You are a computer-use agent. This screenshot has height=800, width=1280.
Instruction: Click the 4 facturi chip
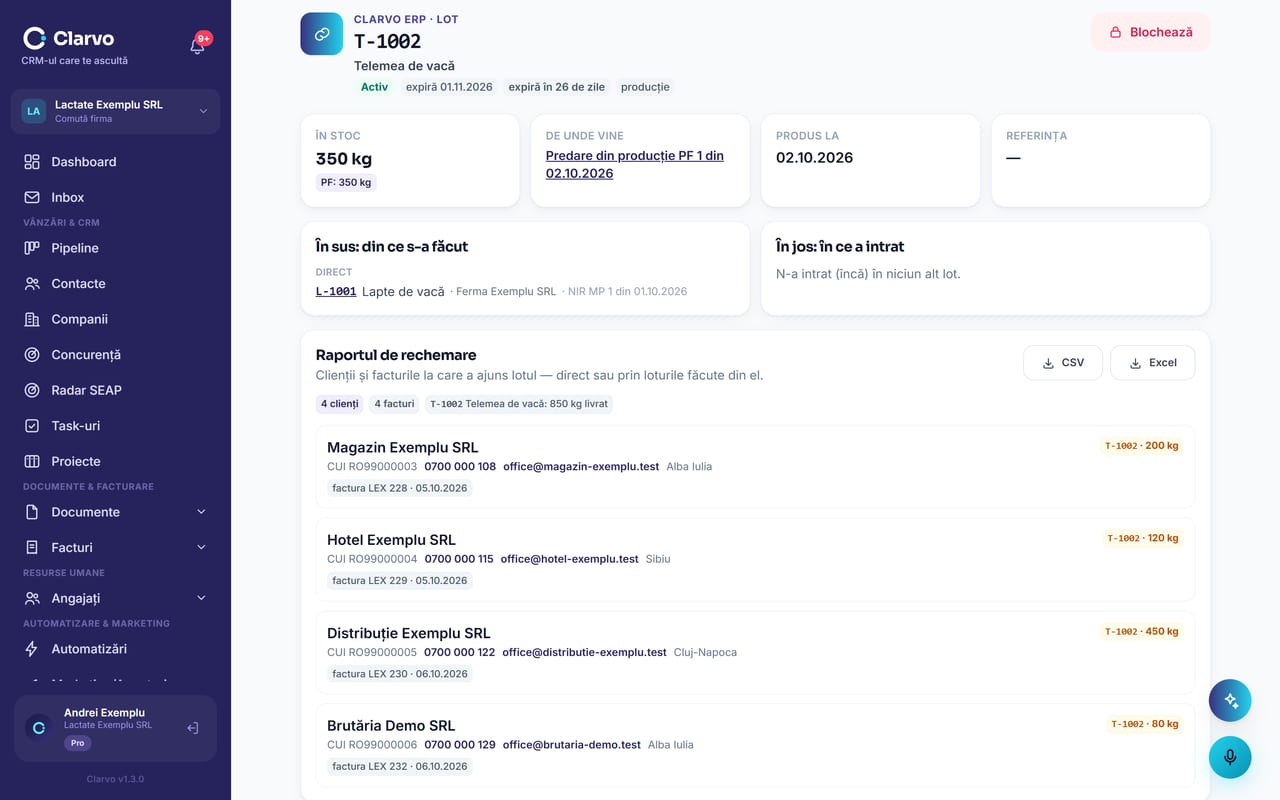(394, 404)
